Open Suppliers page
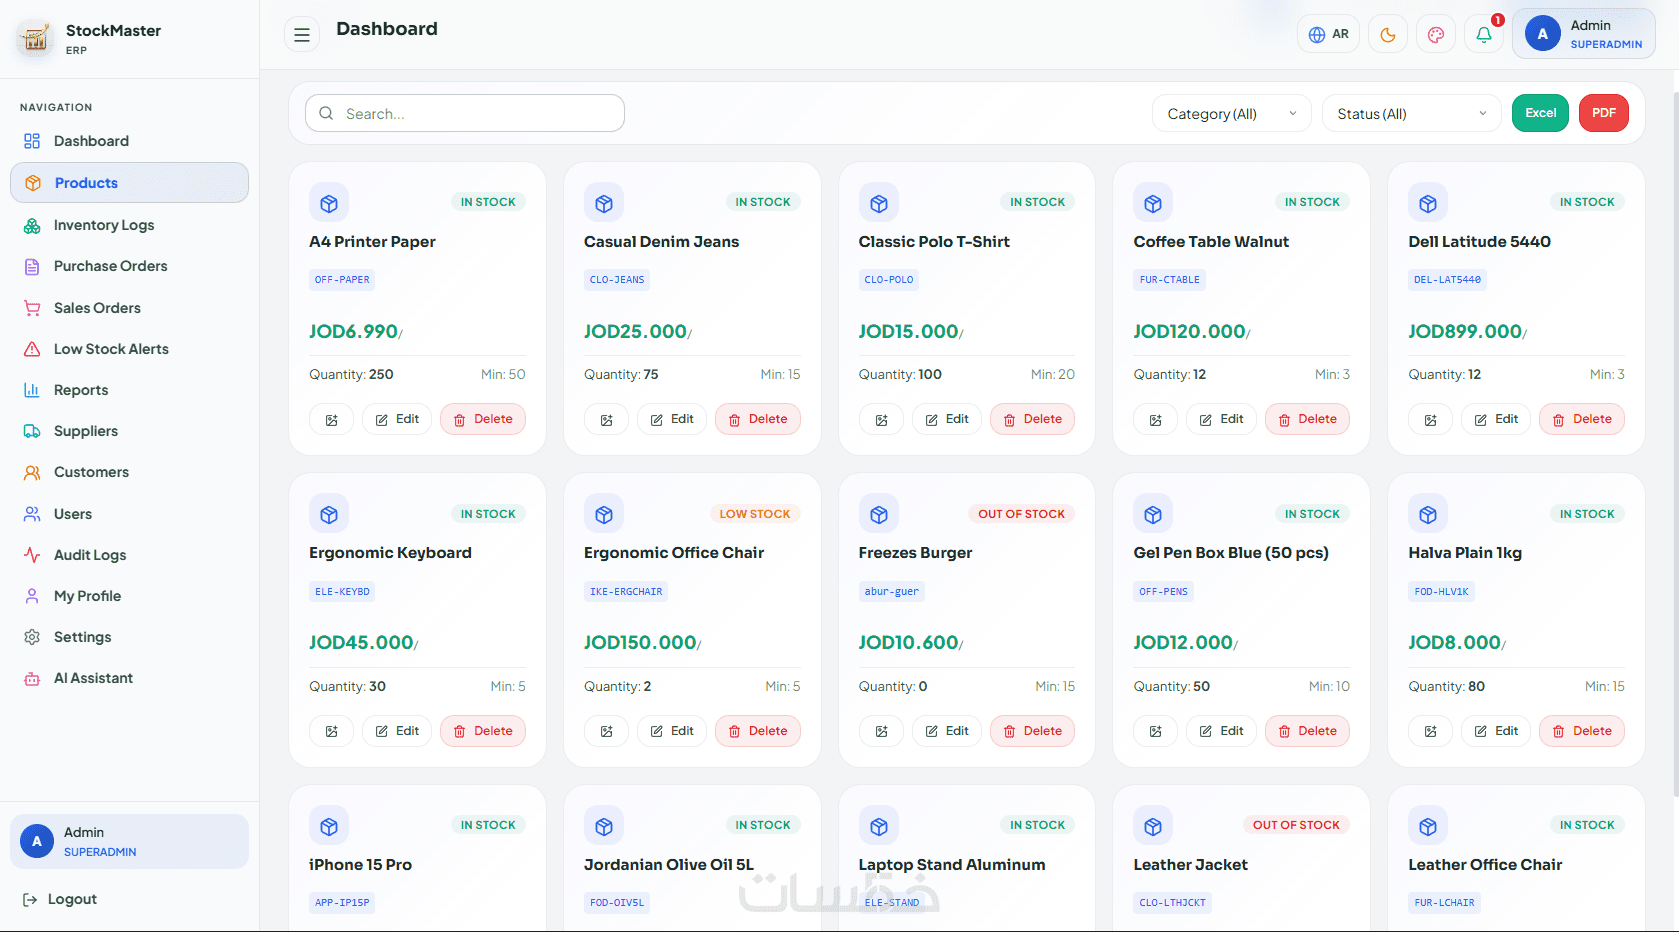The width and height of the screenshot is (1679, 932). point(129,431)
